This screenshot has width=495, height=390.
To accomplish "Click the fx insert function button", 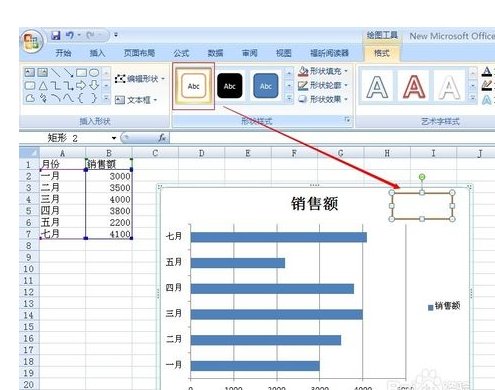I will (x=162, y=138).
